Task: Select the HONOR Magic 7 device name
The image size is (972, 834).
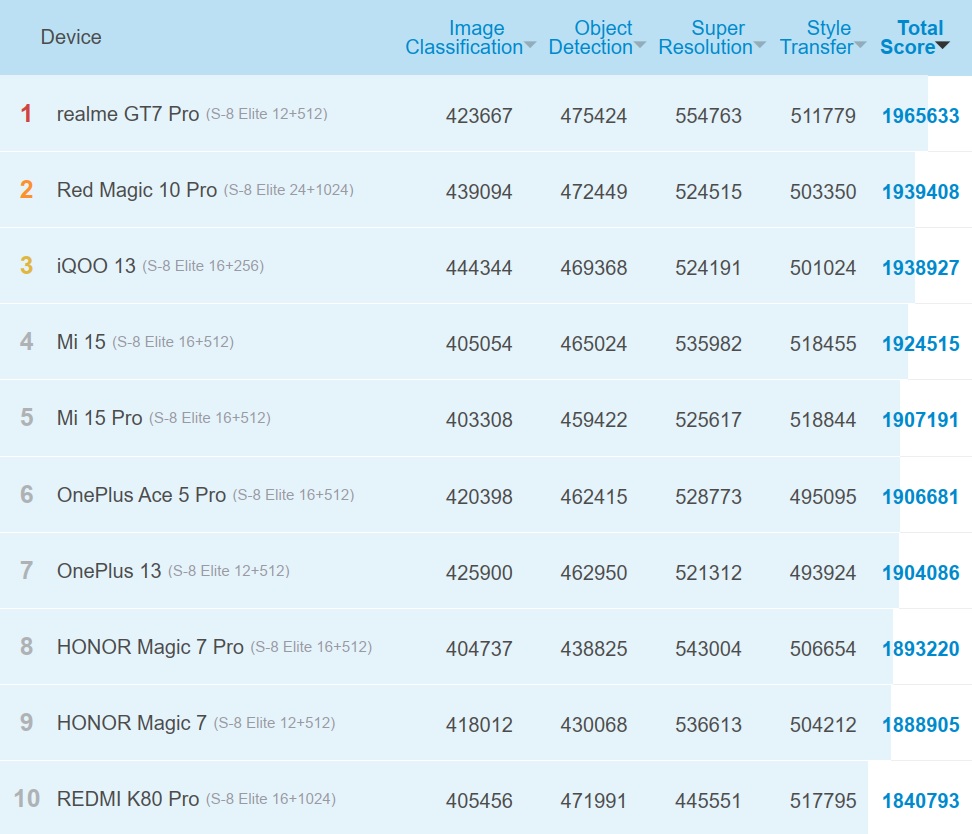Action: click(x=132, y=723)
